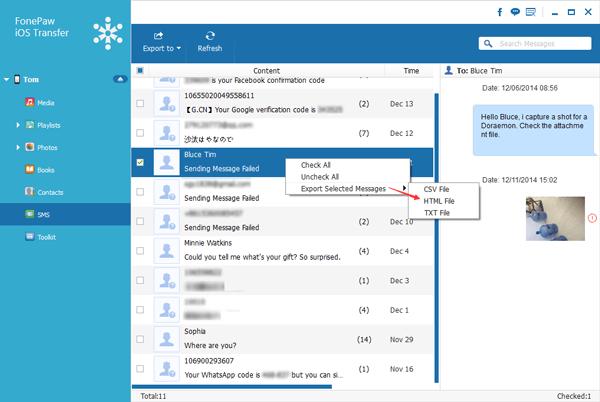This screenshot has height=402, width=600.
Task: Click the 'Hello Bluce' chat bubble
Action: point(533,130)
